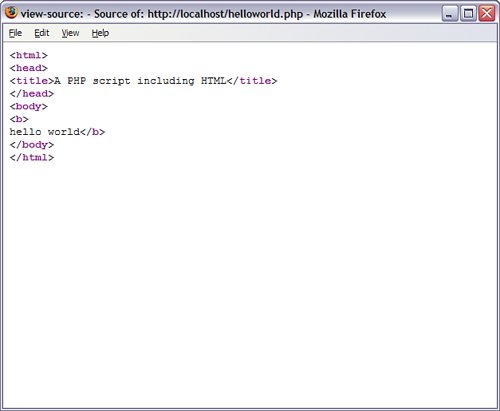The image size is (500, 411).
Task: Click the window title bar text
Action: point(203,14)
